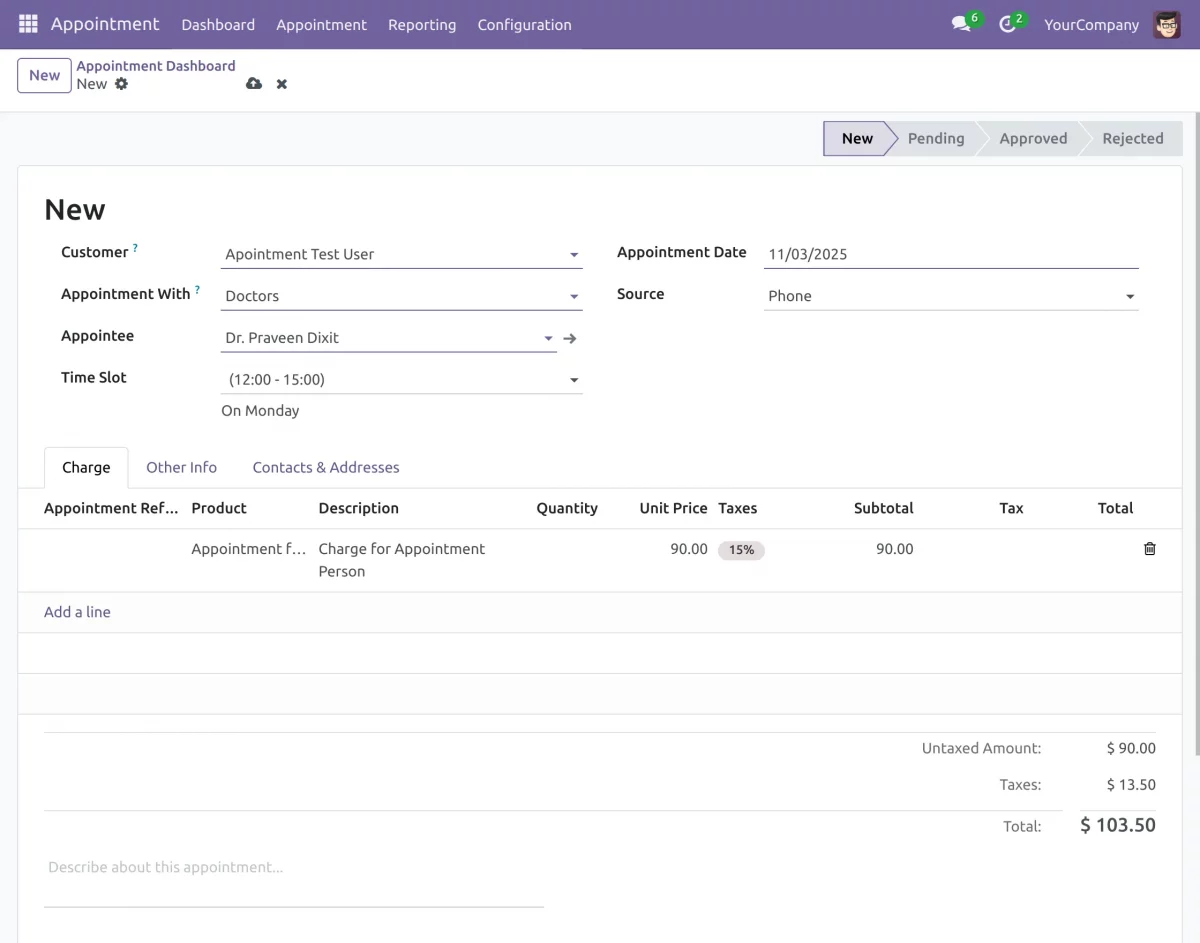Image resolution: width=1200 pixels, height=943 pixels.
Task: Click the Appointment Date input field
Action: (x=900, y=254)
